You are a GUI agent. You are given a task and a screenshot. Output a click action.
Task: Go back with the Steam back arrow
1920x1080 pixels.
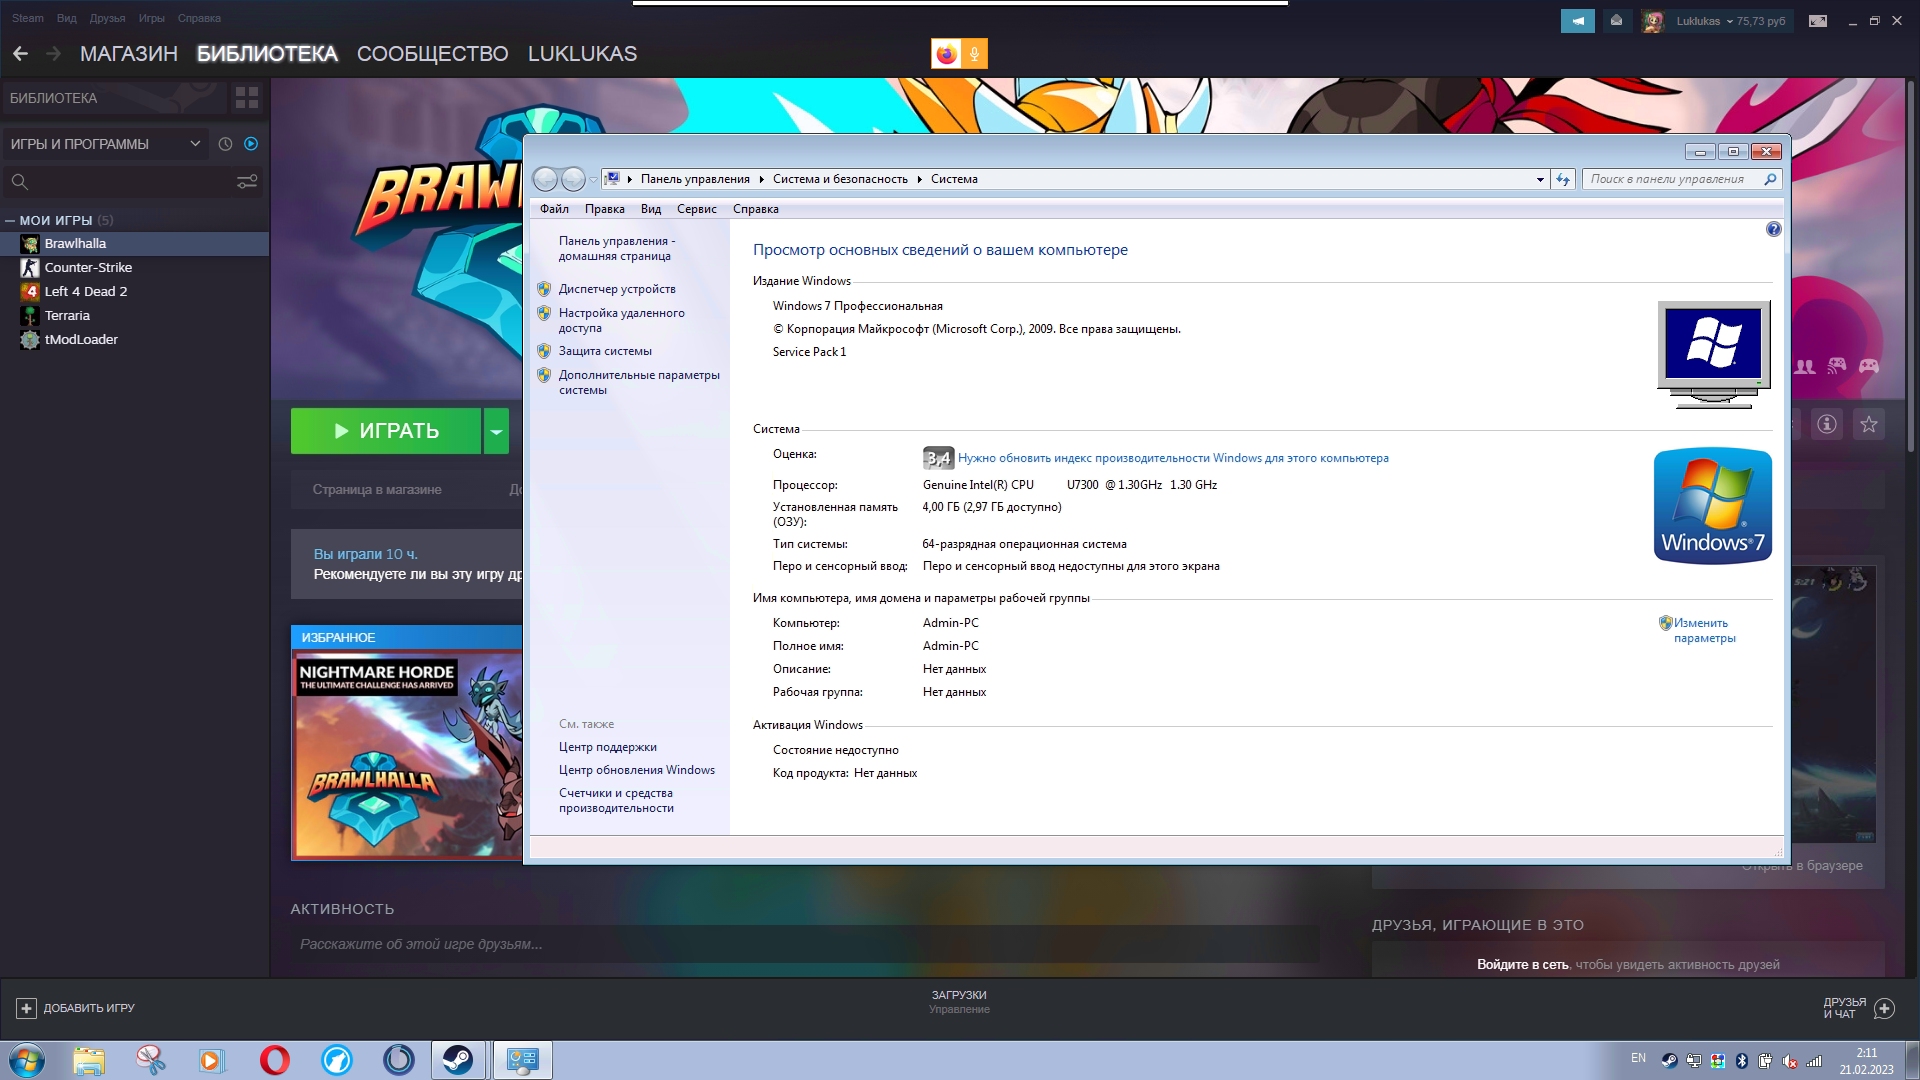tap(20, 54)
